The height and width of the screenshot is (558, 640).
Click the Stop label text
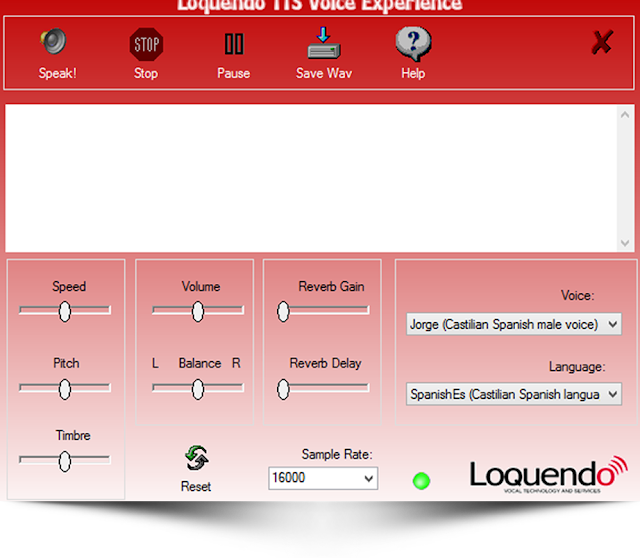146,73
